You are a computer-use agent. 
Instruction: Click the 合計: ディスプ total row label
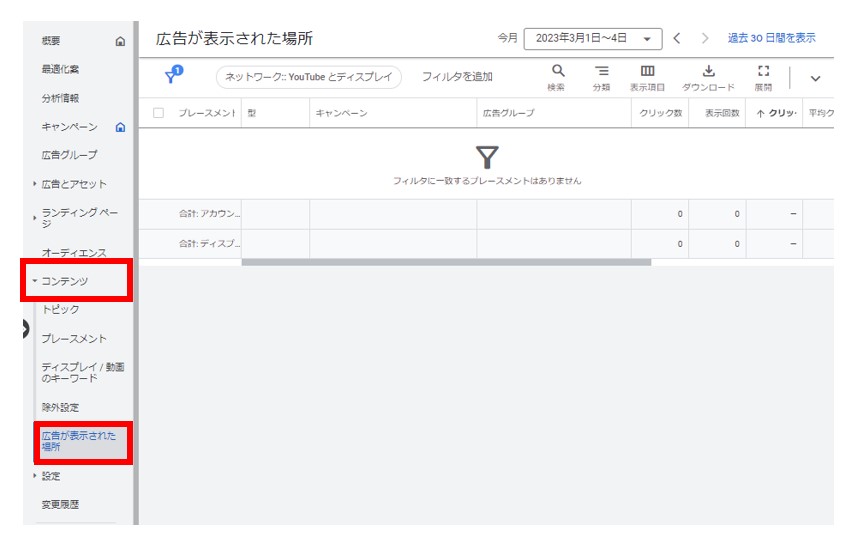point(210,243)
